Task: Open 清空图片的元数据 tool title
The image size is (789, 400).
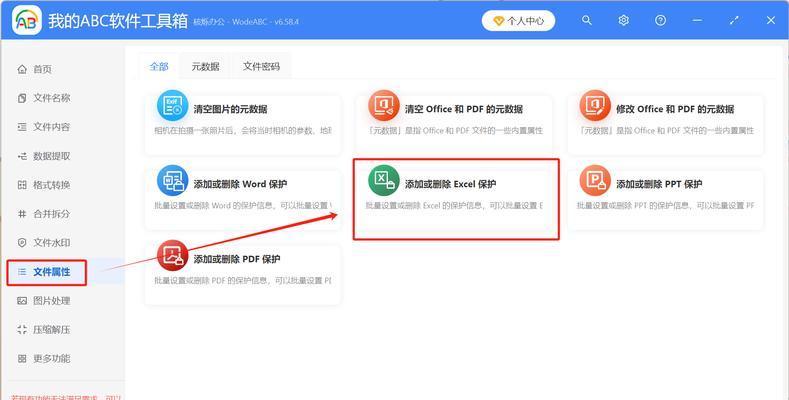Action: click(230, 109)
